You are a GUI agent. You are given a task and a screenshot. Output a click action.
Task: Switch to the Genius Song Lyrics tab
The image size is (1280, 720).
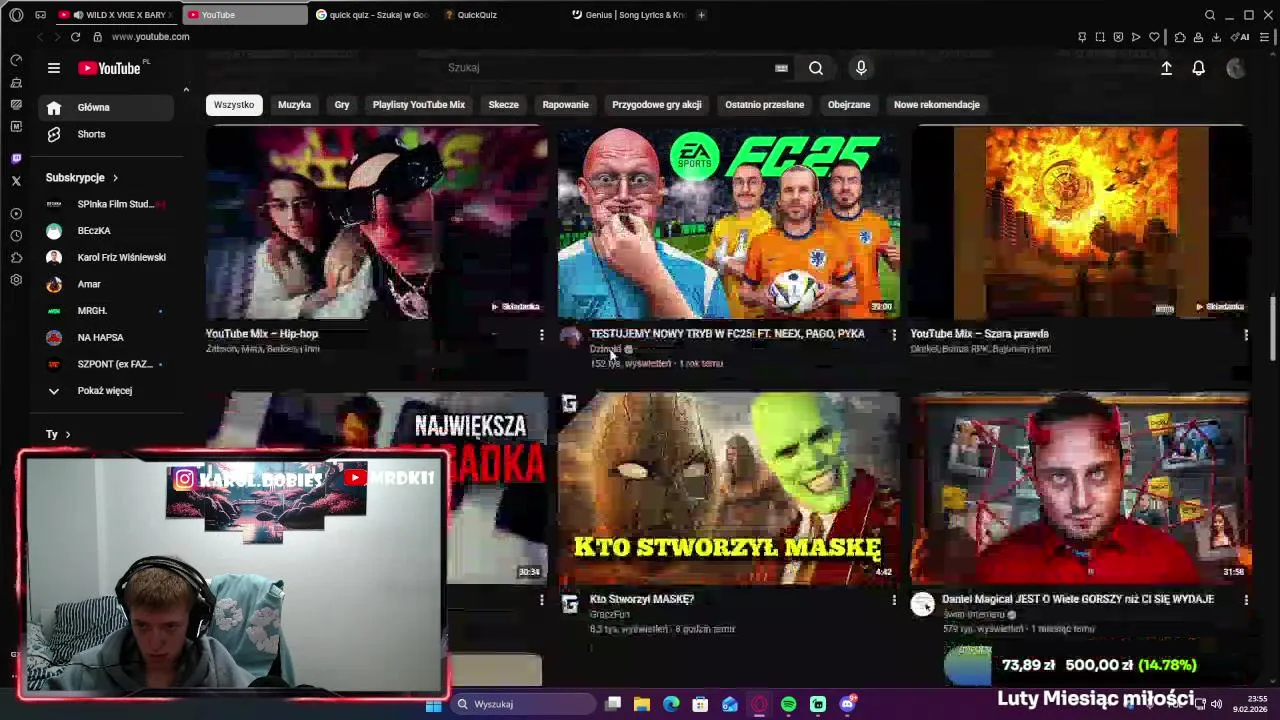628,15
